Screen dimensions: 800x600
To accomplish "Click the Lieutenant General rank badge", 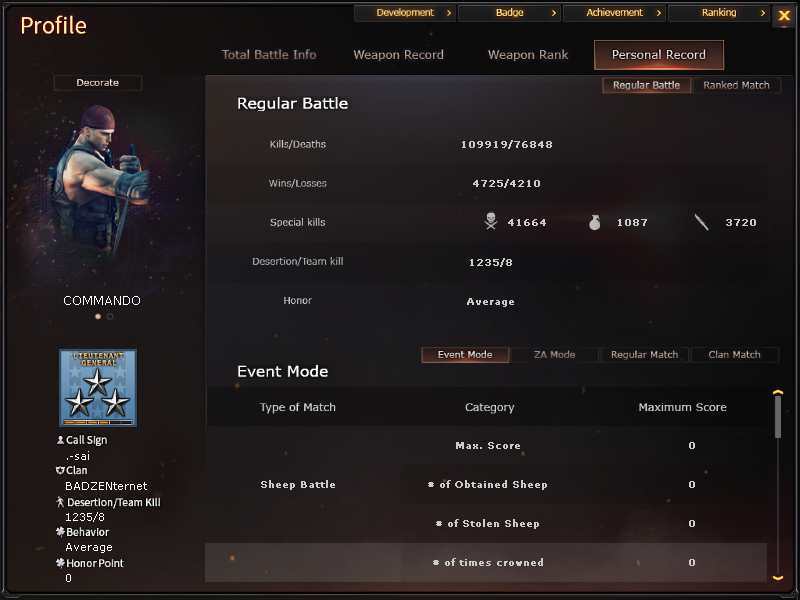I will tap(98, 388).
